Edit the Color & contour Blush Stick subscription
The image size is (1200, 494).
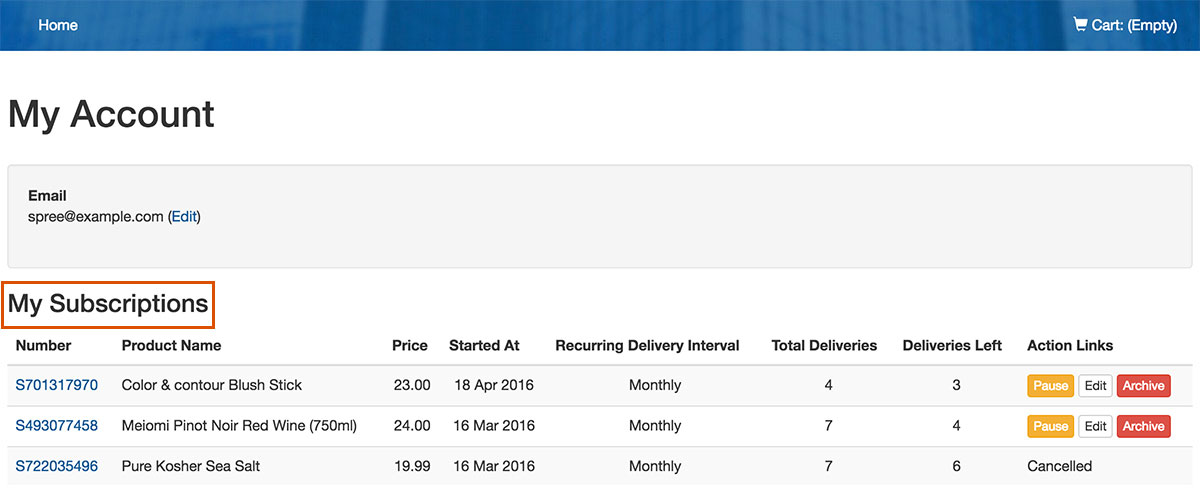tap(1096, 386)
